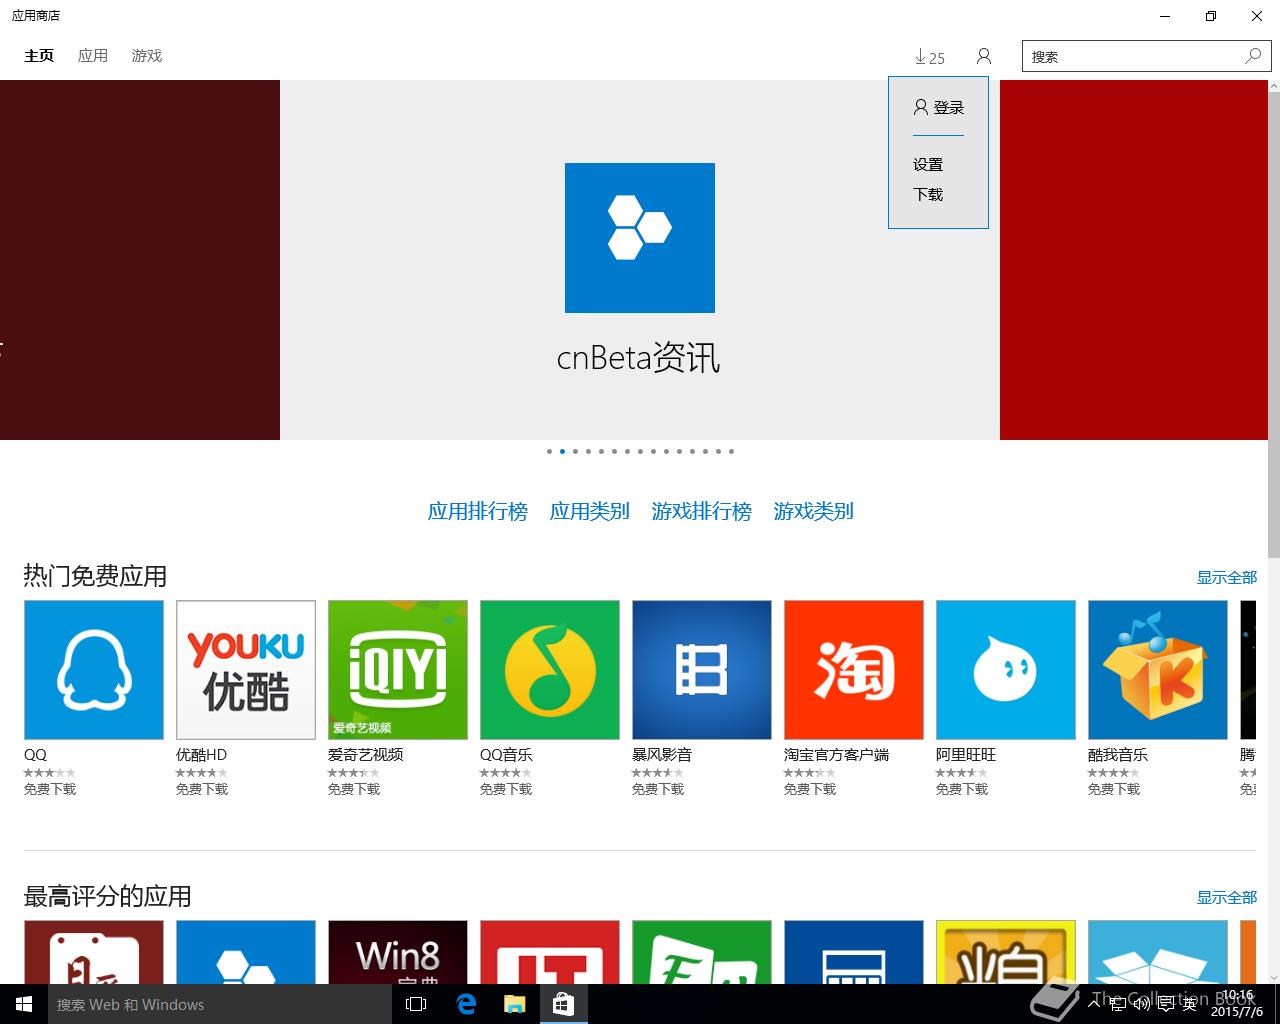Open File Explorer from the taskbar

[515, 1004]
